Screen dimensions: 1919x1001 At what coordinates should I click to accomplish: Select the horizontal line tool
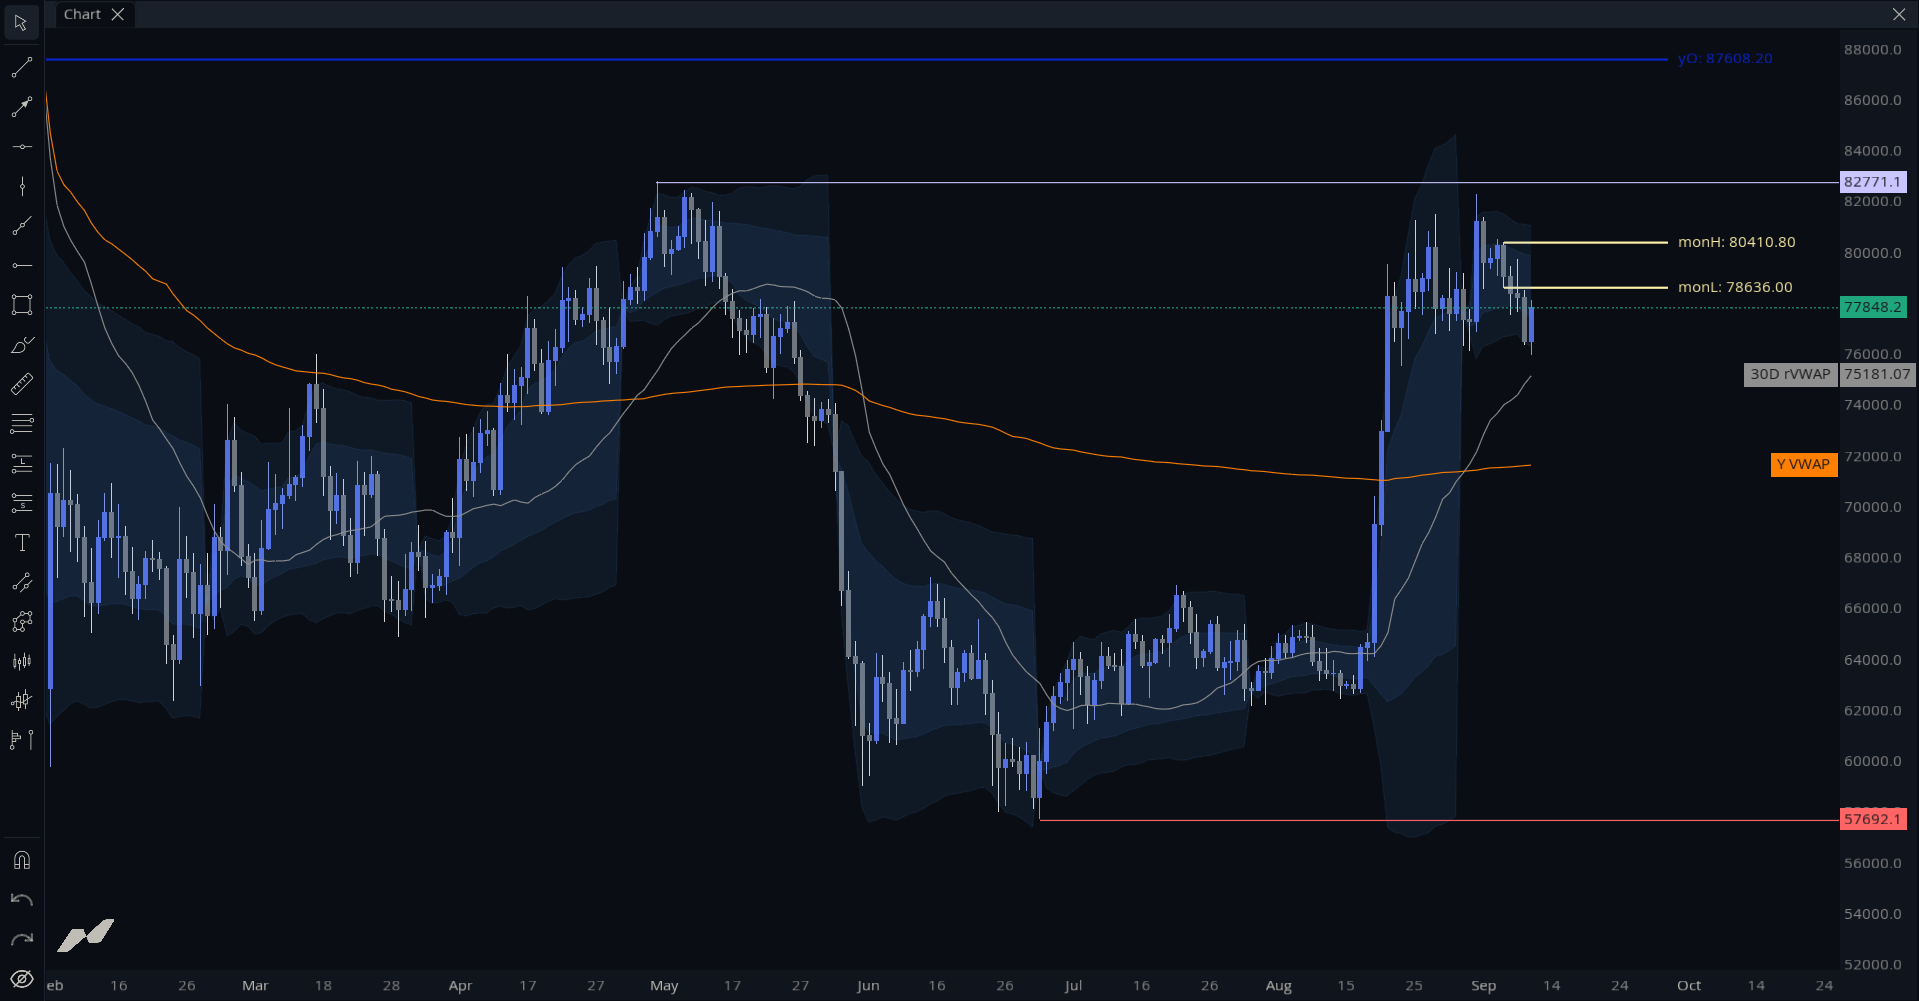click(21, 147)
